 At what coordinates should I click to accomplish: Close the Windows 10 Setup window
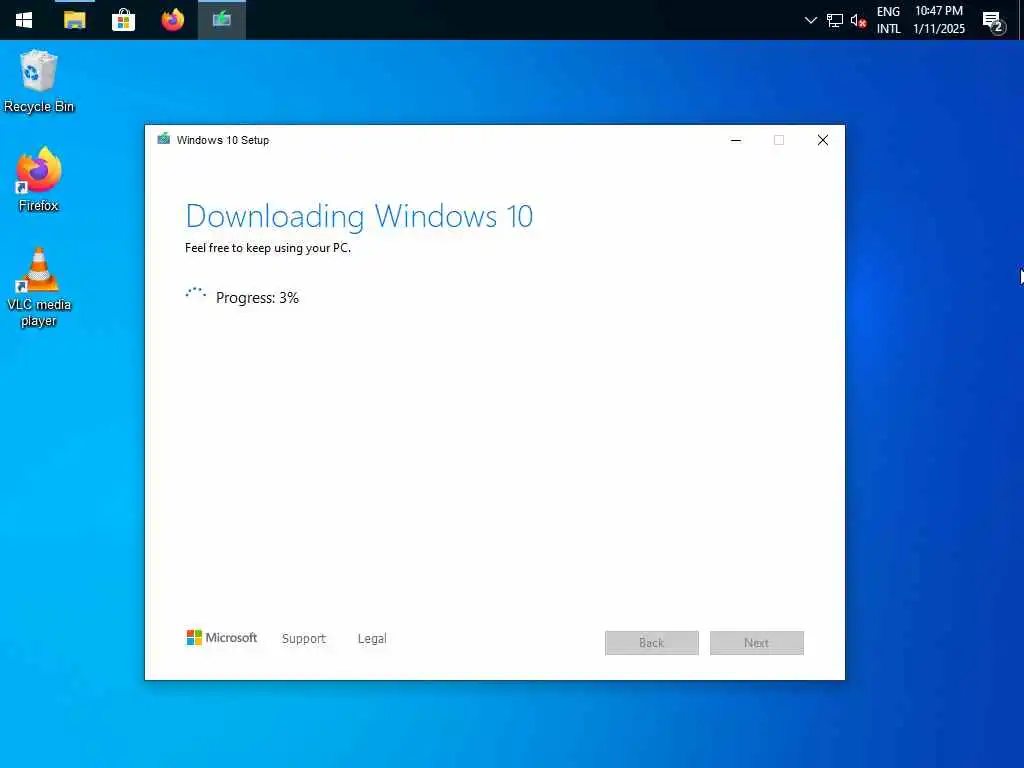tap(823, 140)
